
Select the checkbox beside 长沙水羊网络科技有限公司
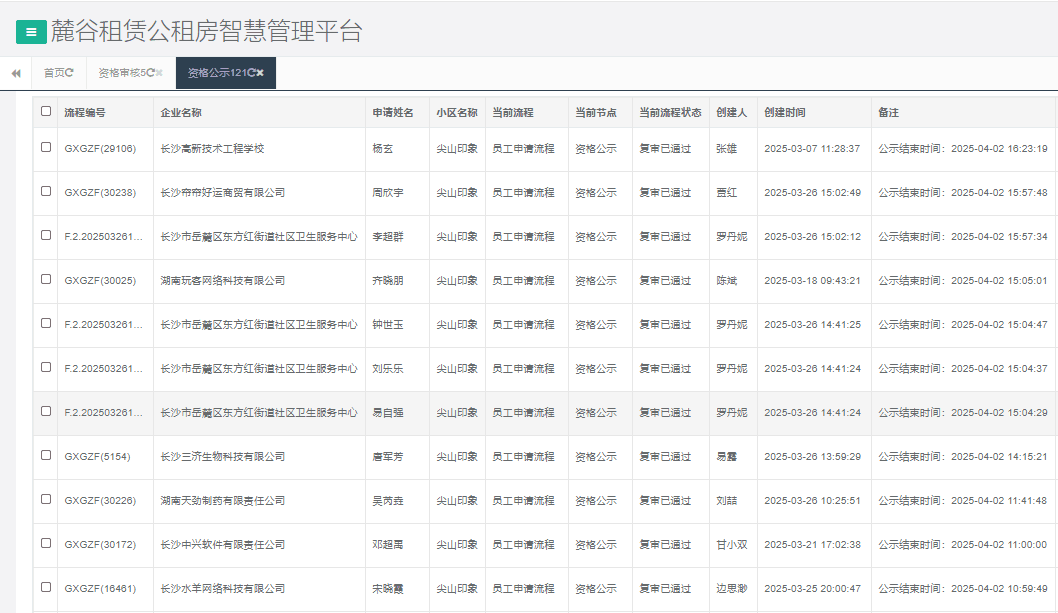click(x=46, y=588)
